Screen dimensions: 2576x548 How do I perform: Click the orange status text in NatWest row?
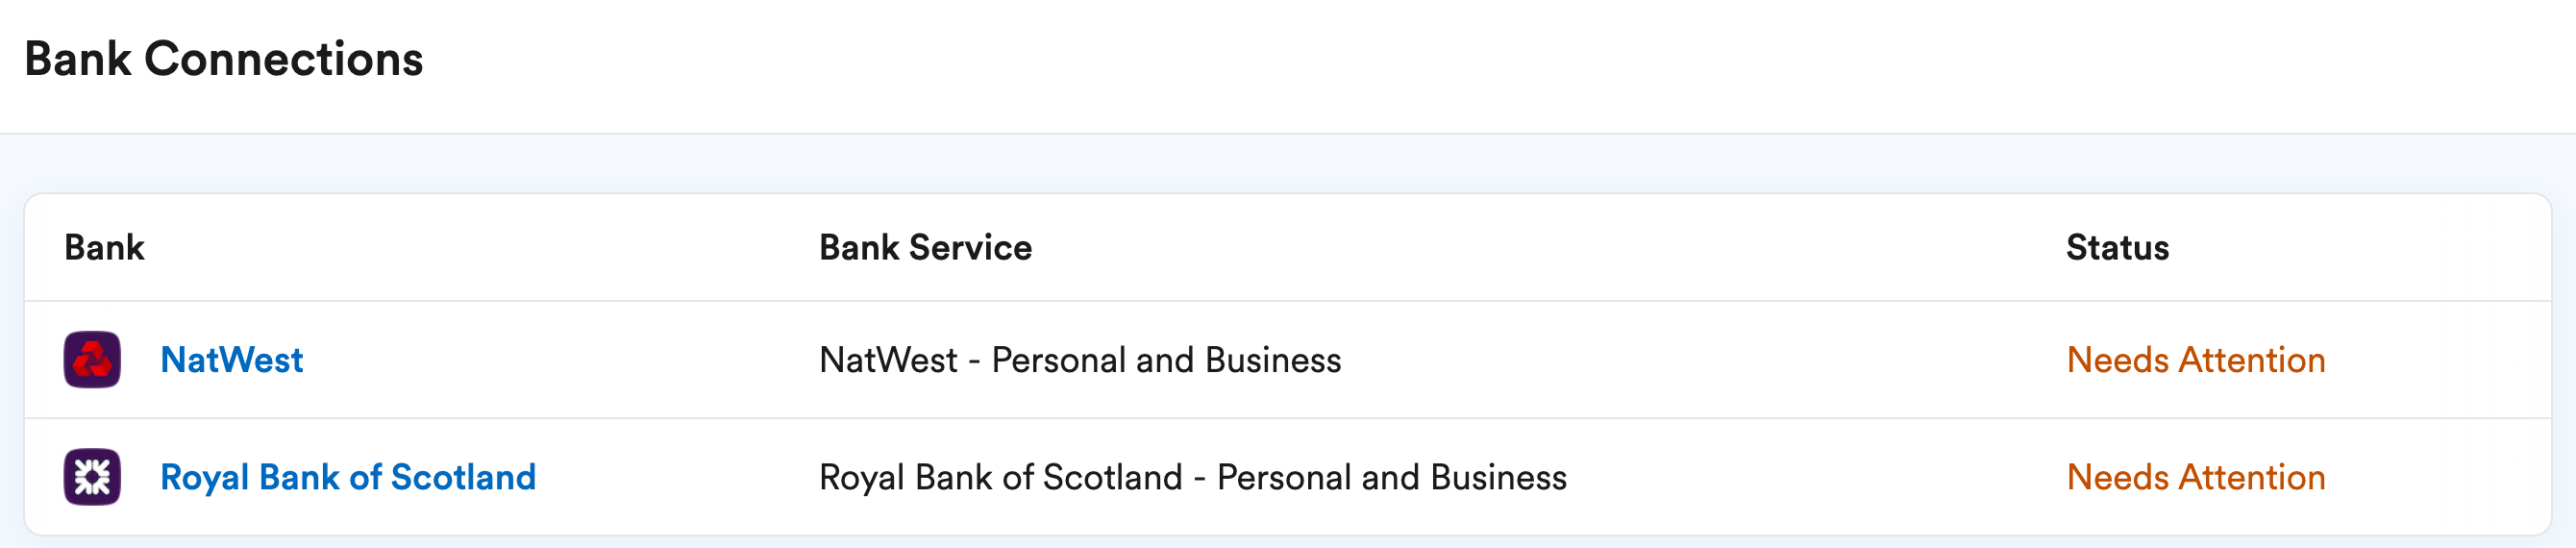[x=2196, y=360]
